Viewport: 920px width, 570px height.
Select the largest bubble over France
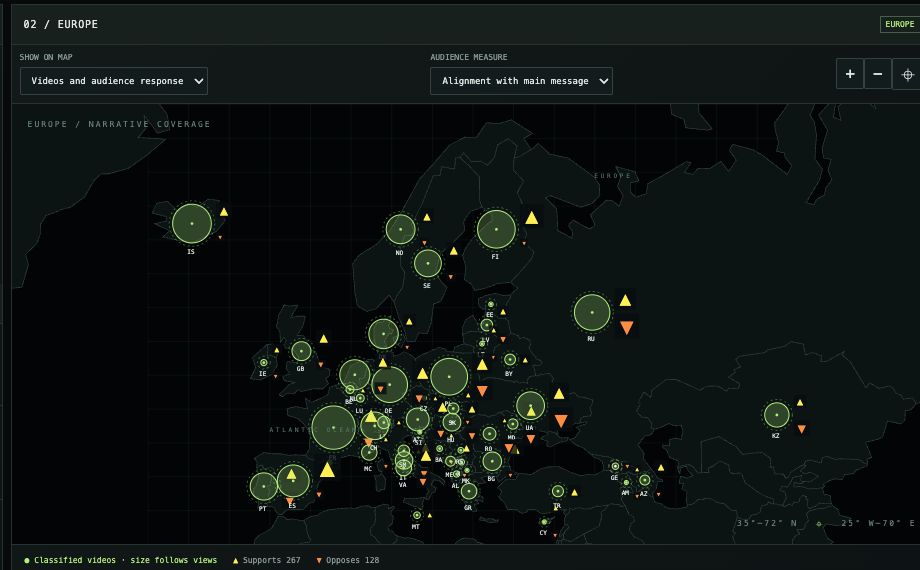pyautogui.click(x=333, y=428)
